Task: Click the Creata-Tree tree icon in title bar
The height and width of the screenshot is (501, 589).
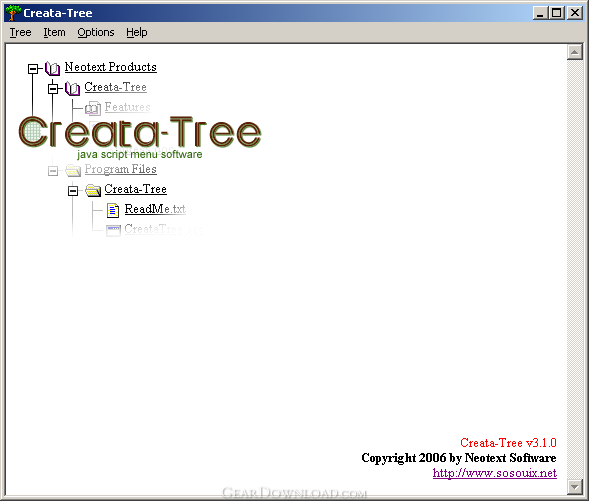Action: [x=13, y=13]
